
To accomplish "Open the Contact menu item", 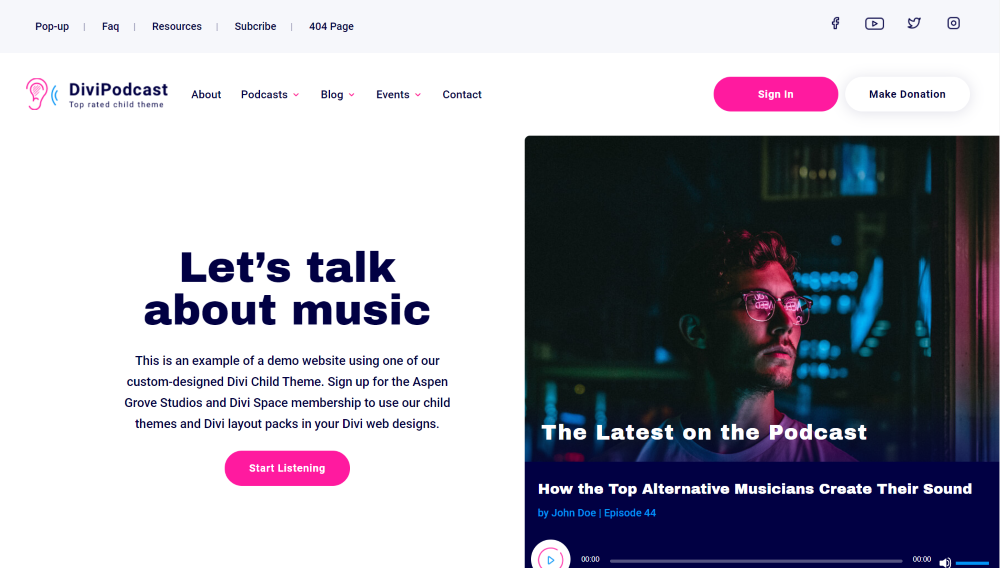I will click(462, 94).
